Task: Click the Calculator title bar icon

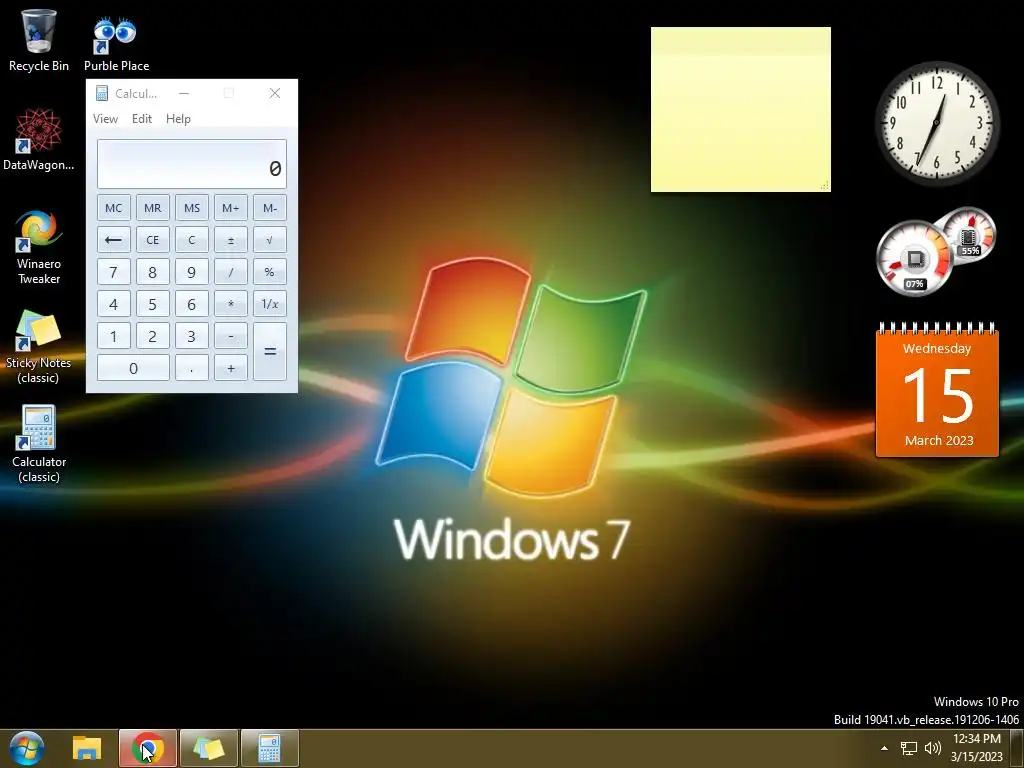Action: tap(102, 93)
